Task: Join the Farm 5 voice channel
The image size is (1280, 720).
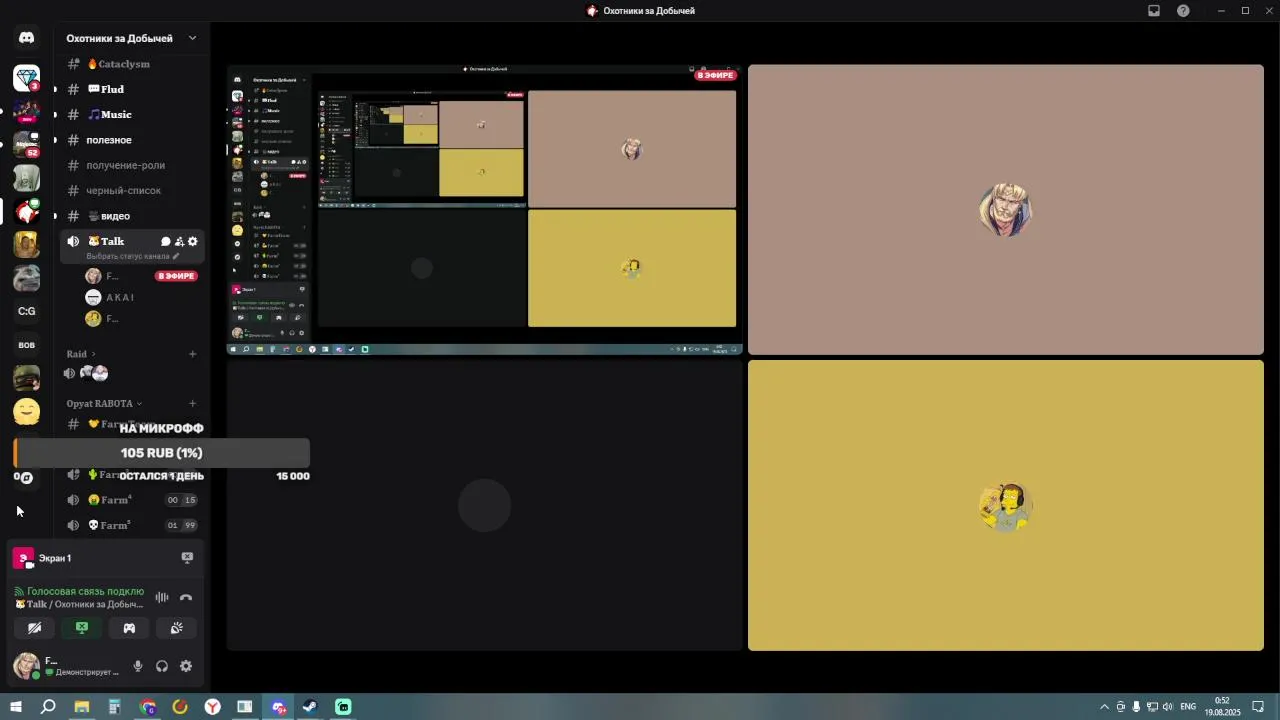Action: 132,525
